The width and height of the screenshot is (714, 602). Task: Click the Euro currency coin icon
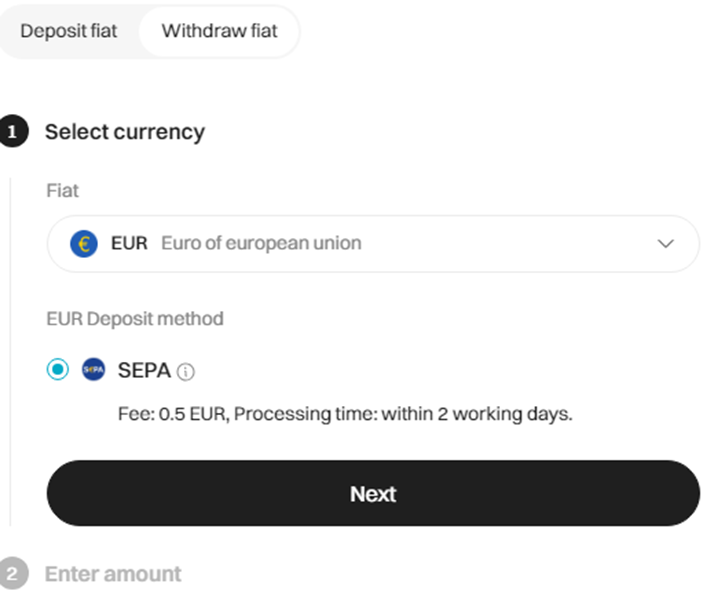click(x=83, y=244)
